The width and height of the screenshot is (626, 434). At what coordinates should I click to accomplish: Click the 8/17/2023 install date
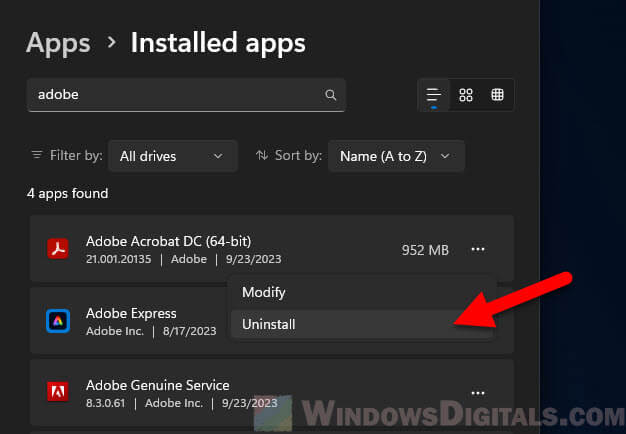(x=190, y=331)
